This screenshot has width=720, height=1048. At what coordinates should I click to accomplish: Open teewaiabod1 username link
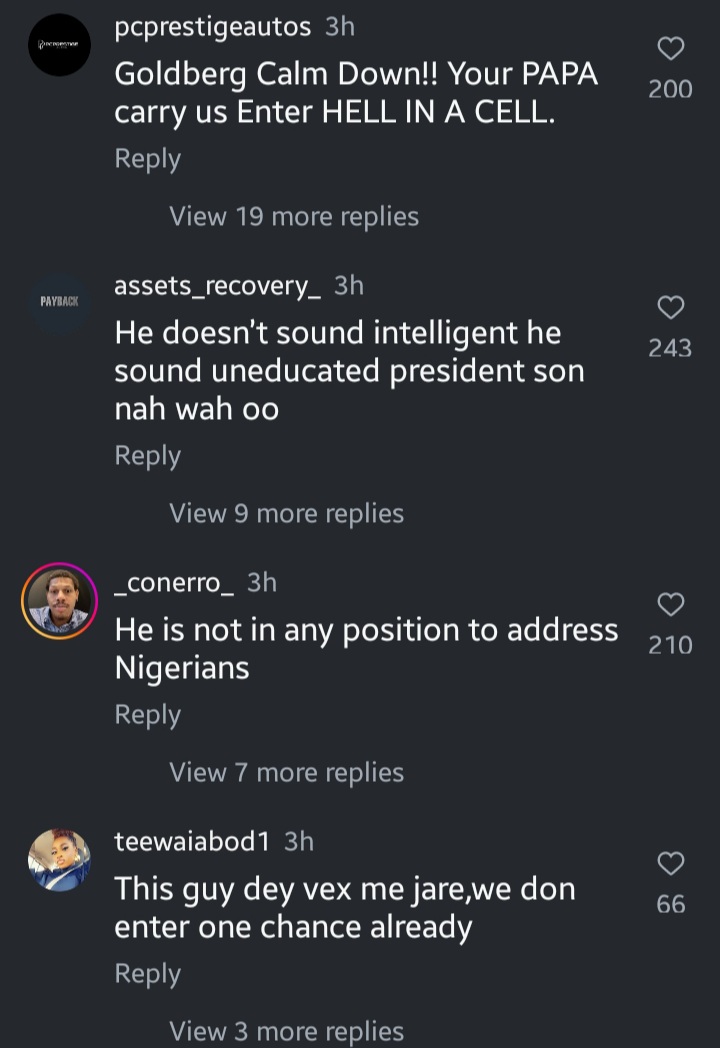coord(193,841)
